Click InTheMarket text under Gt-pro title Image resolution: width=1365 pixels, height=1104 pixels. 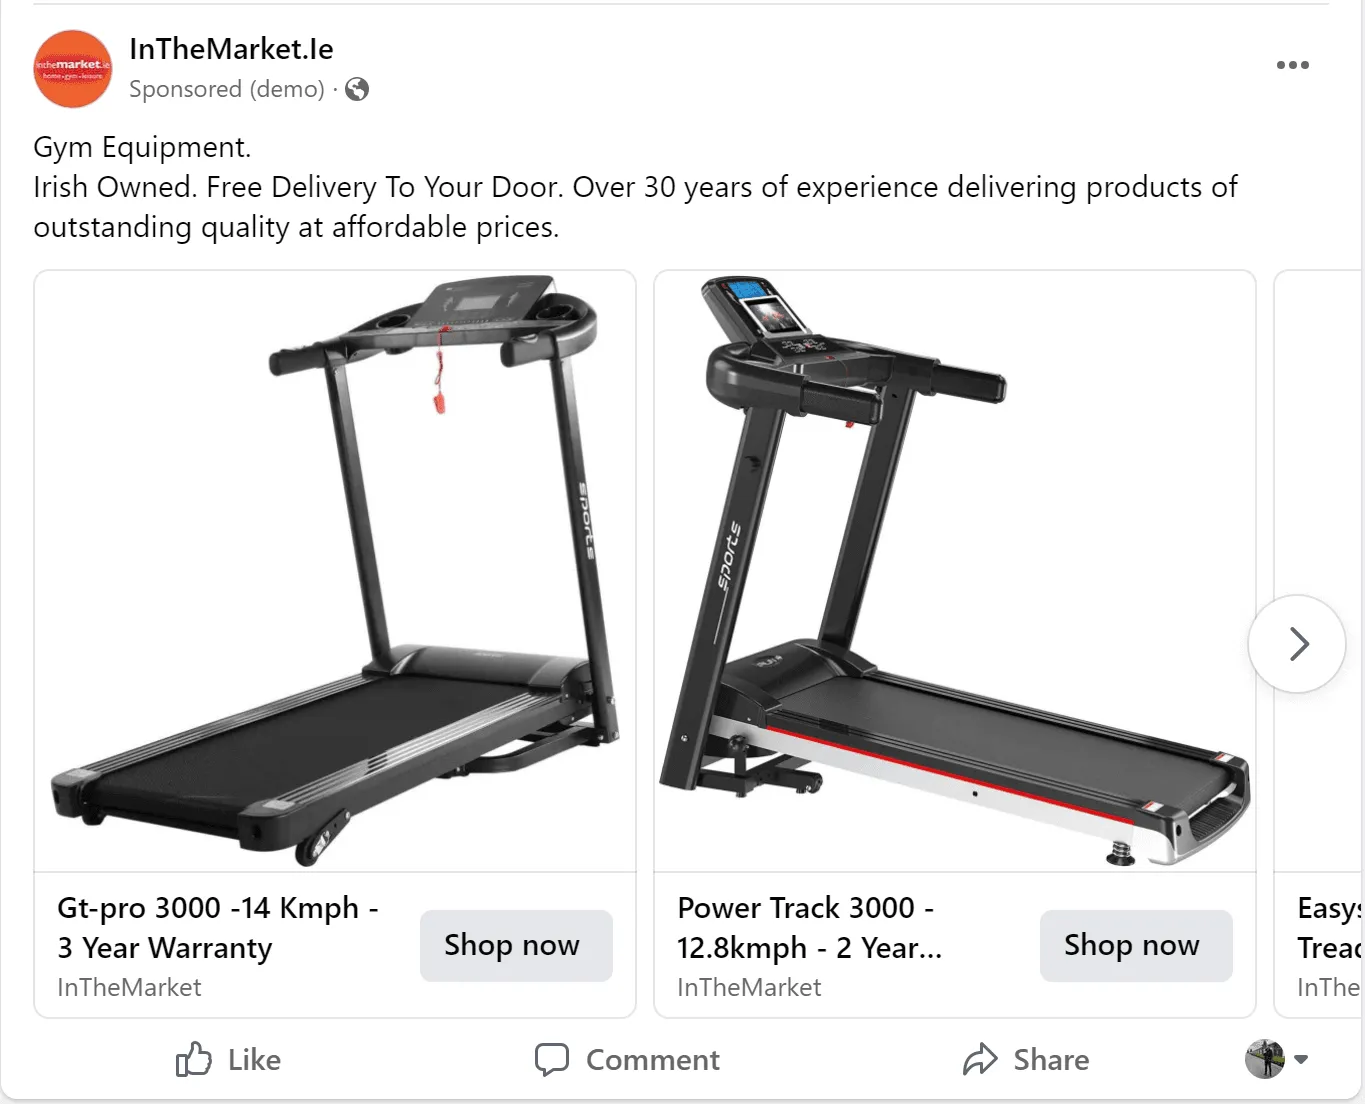[x=130, y=988]
